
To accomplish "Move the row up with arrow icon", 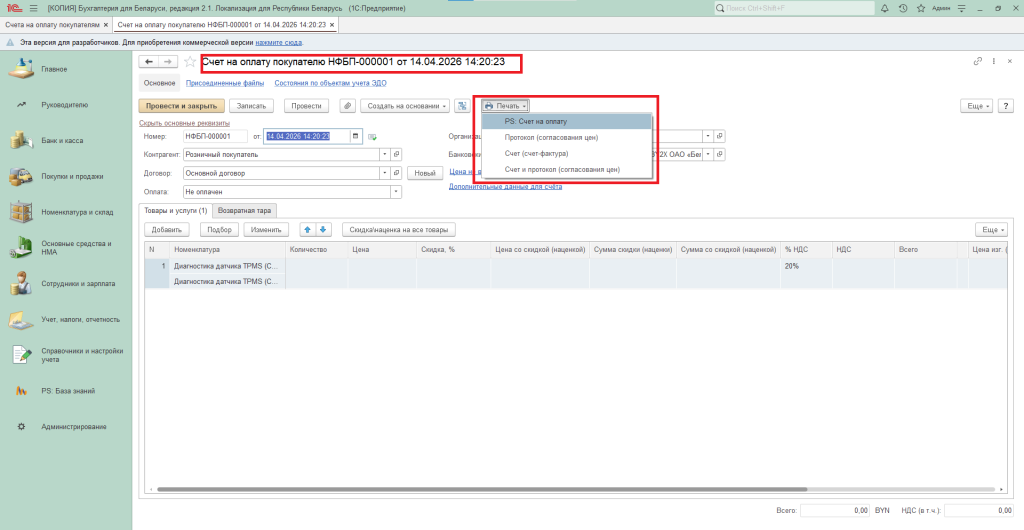I will (308, 229).
